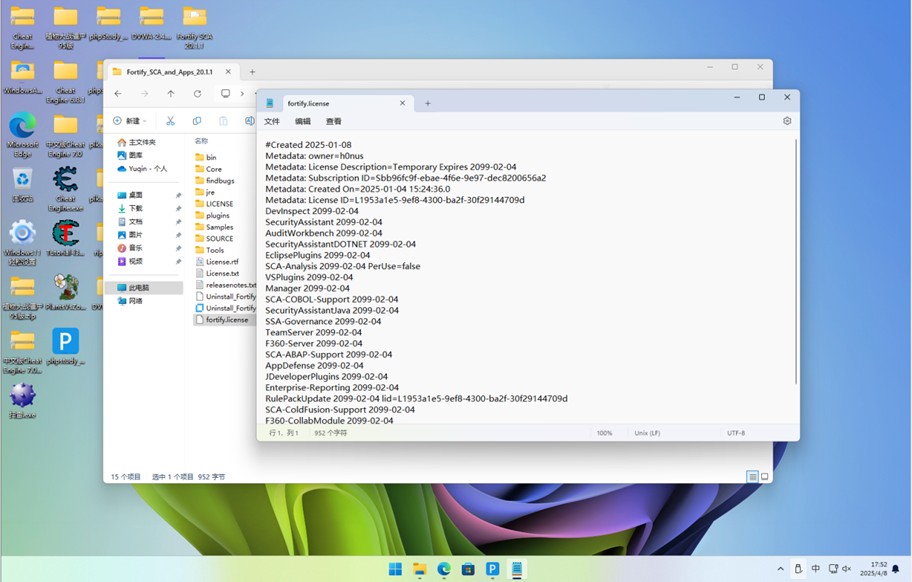Go back in File Explorer
This screenshot has height=582, width=912.
coord(118,94)
